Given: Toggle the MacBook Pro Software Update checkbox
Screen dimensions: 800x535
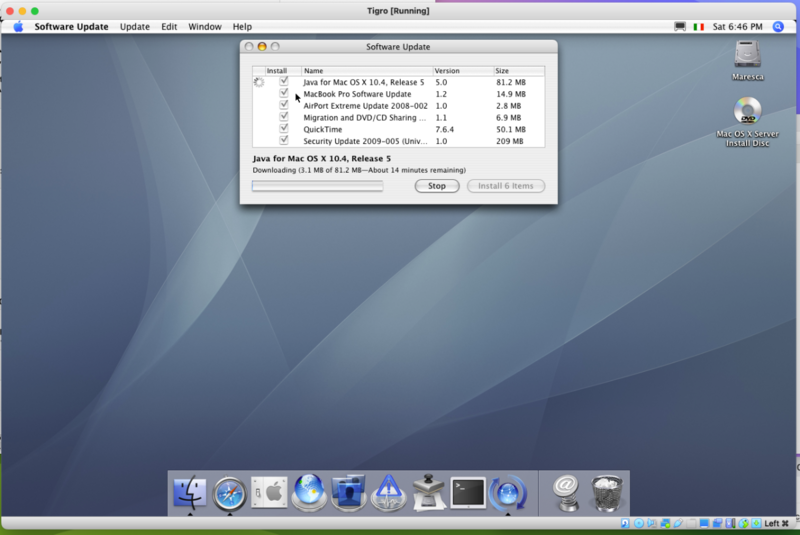Looking at the screenshot, I should click(284, 93).
